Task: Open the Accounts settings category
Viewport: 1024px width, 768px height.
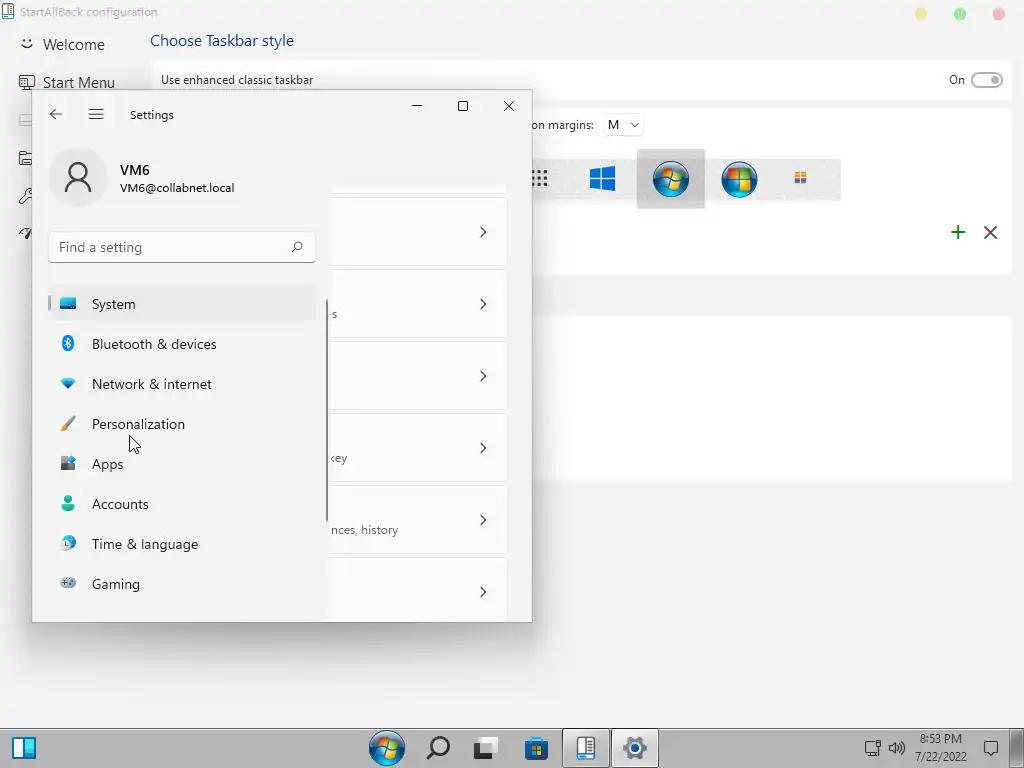Action: [182, 504]
